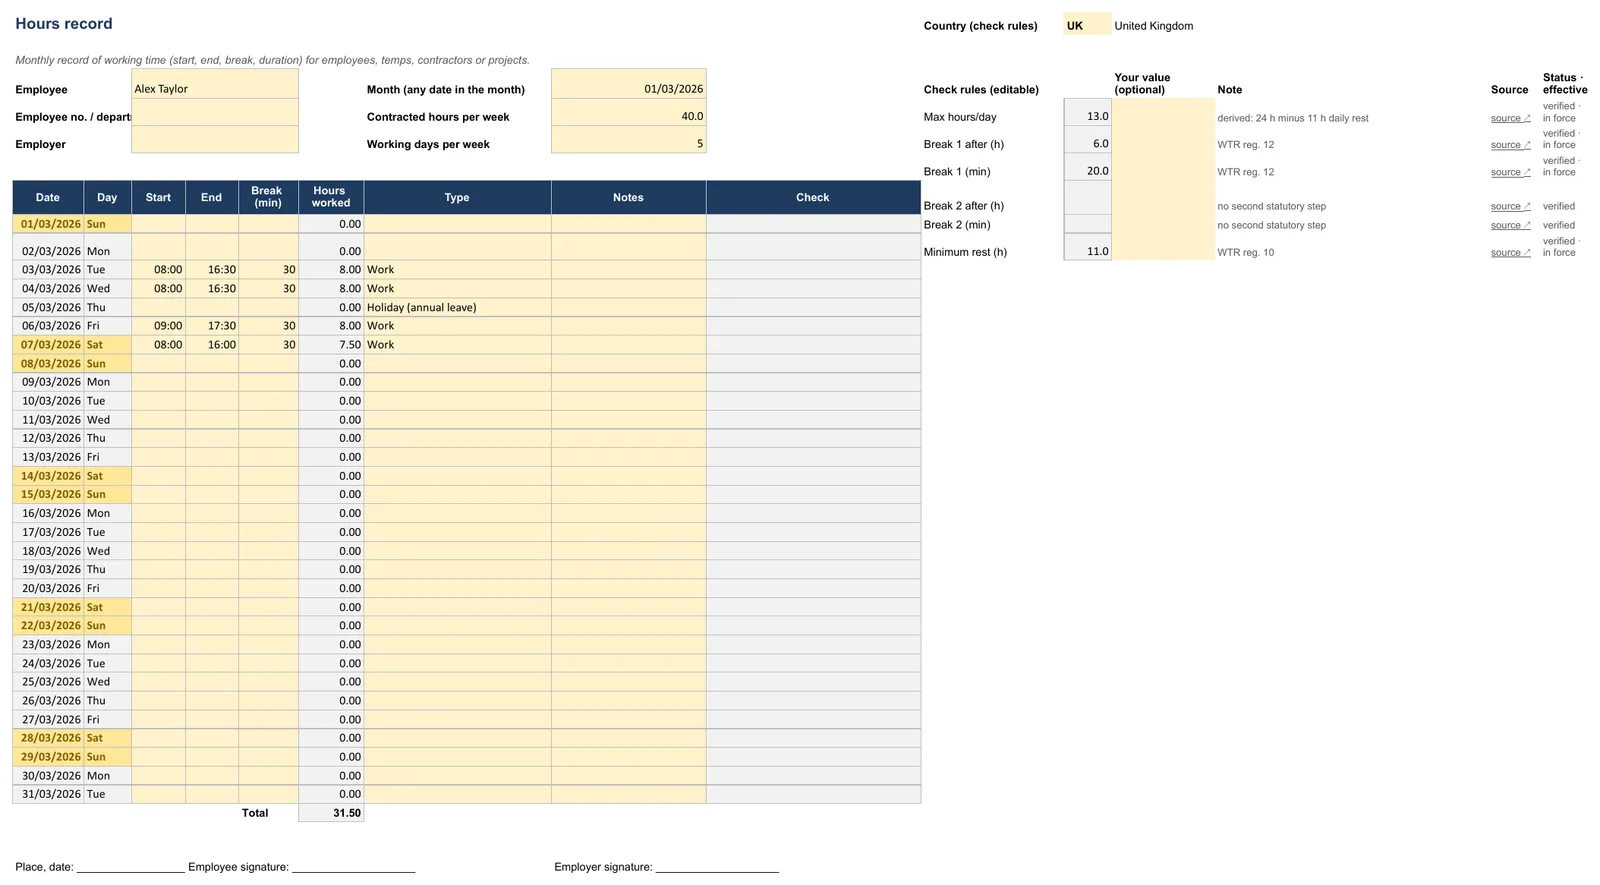
Task: Select the Hours record title
Action: click(x=64, y=23)
